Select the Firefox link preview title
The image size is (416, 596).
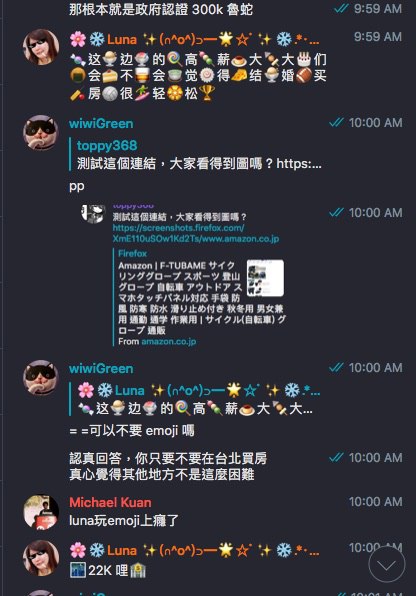point(132,253)
